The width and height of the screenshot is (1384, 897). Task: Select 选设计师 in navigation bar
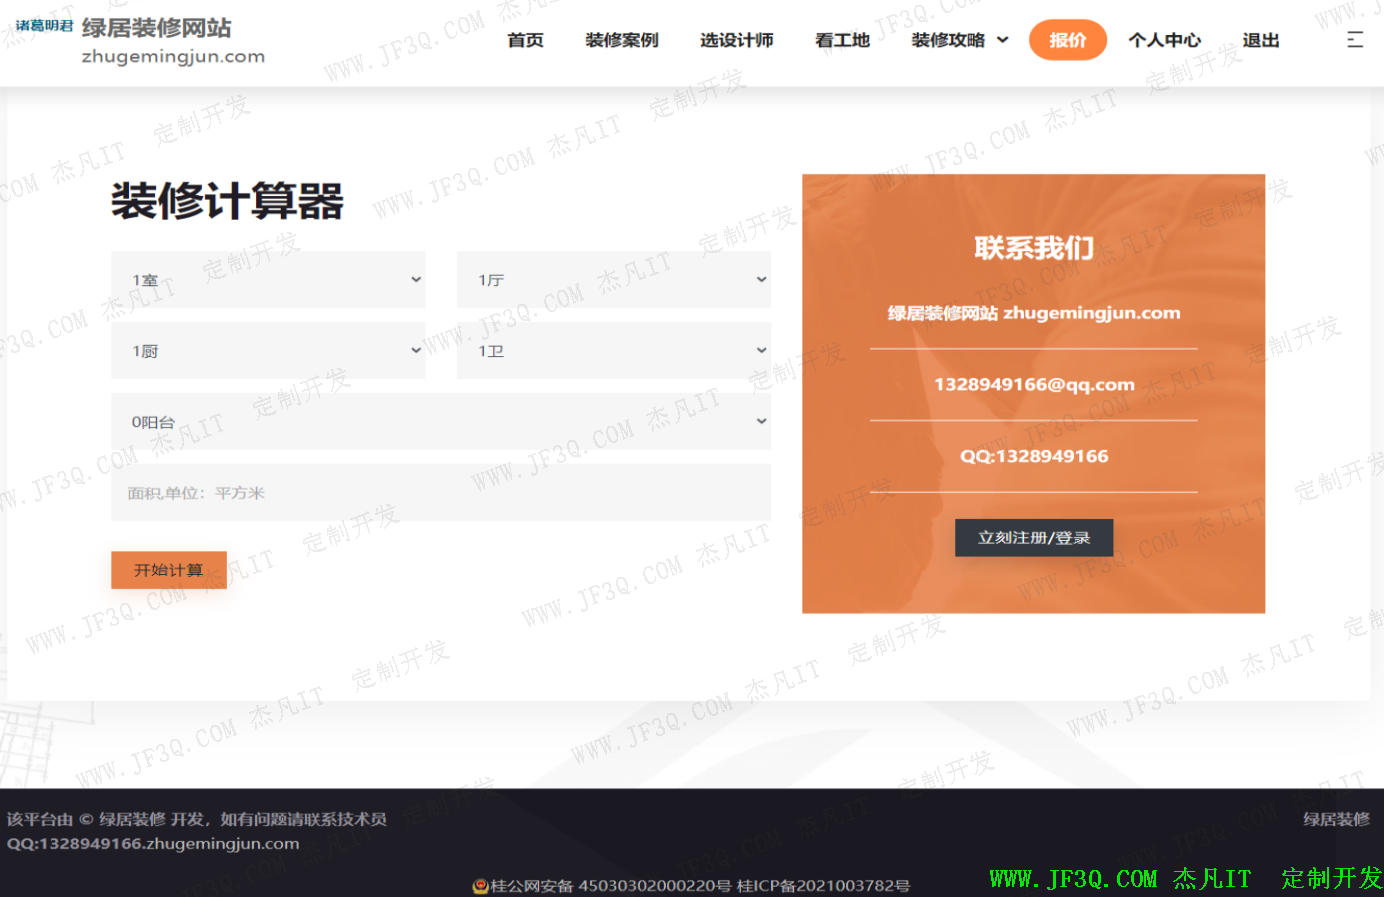736,40
